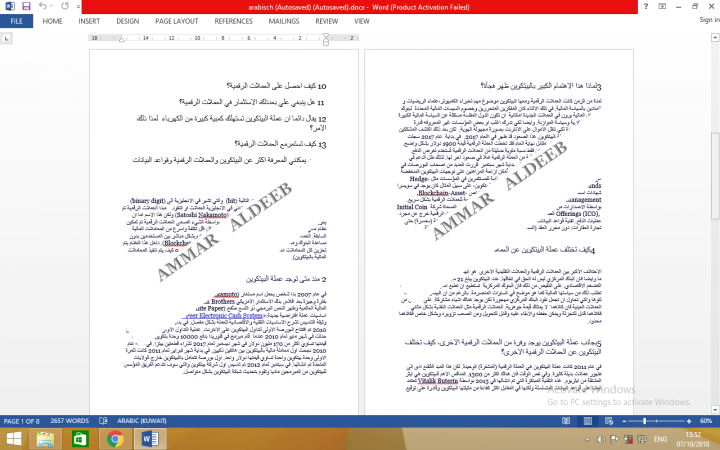
Task: Click the heading numbered 10
Action: tap(276, 86)
